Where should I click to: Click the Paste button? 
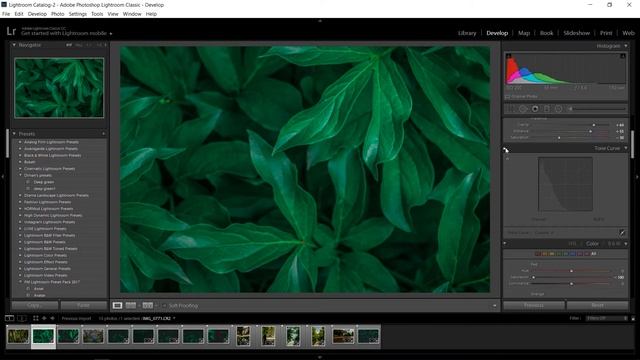point(83,305)
